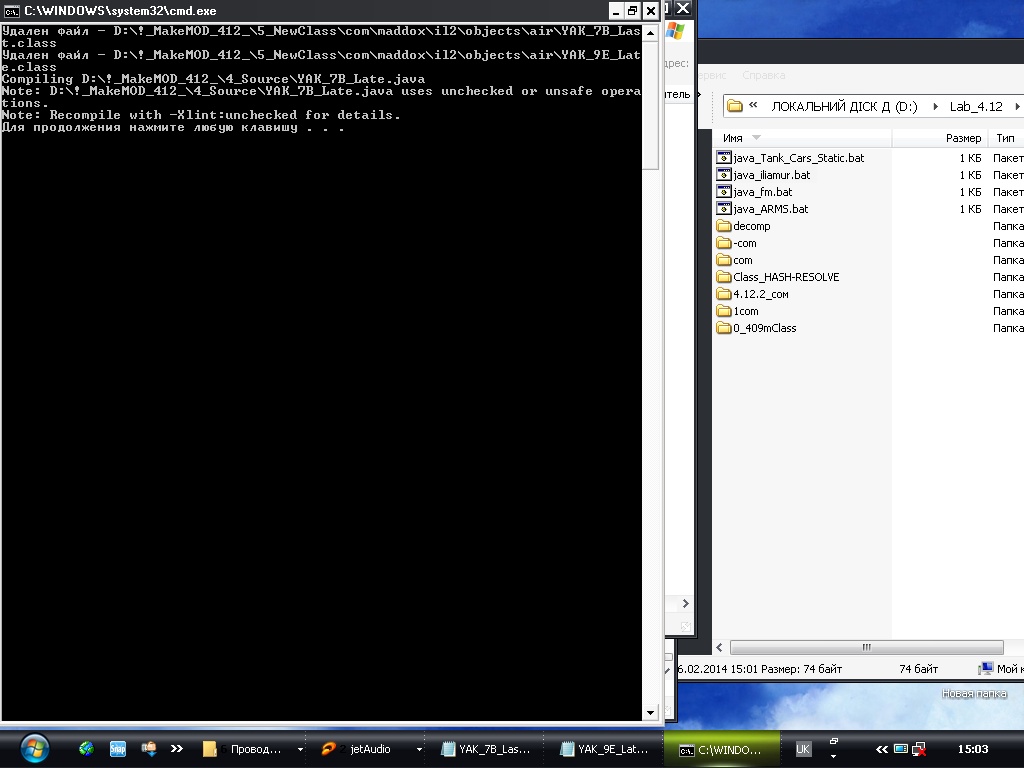Click the third quick-launch icon before chevrons
Image resolution: width=1024 pixels, height=768 pixels.
pos(149,749)
